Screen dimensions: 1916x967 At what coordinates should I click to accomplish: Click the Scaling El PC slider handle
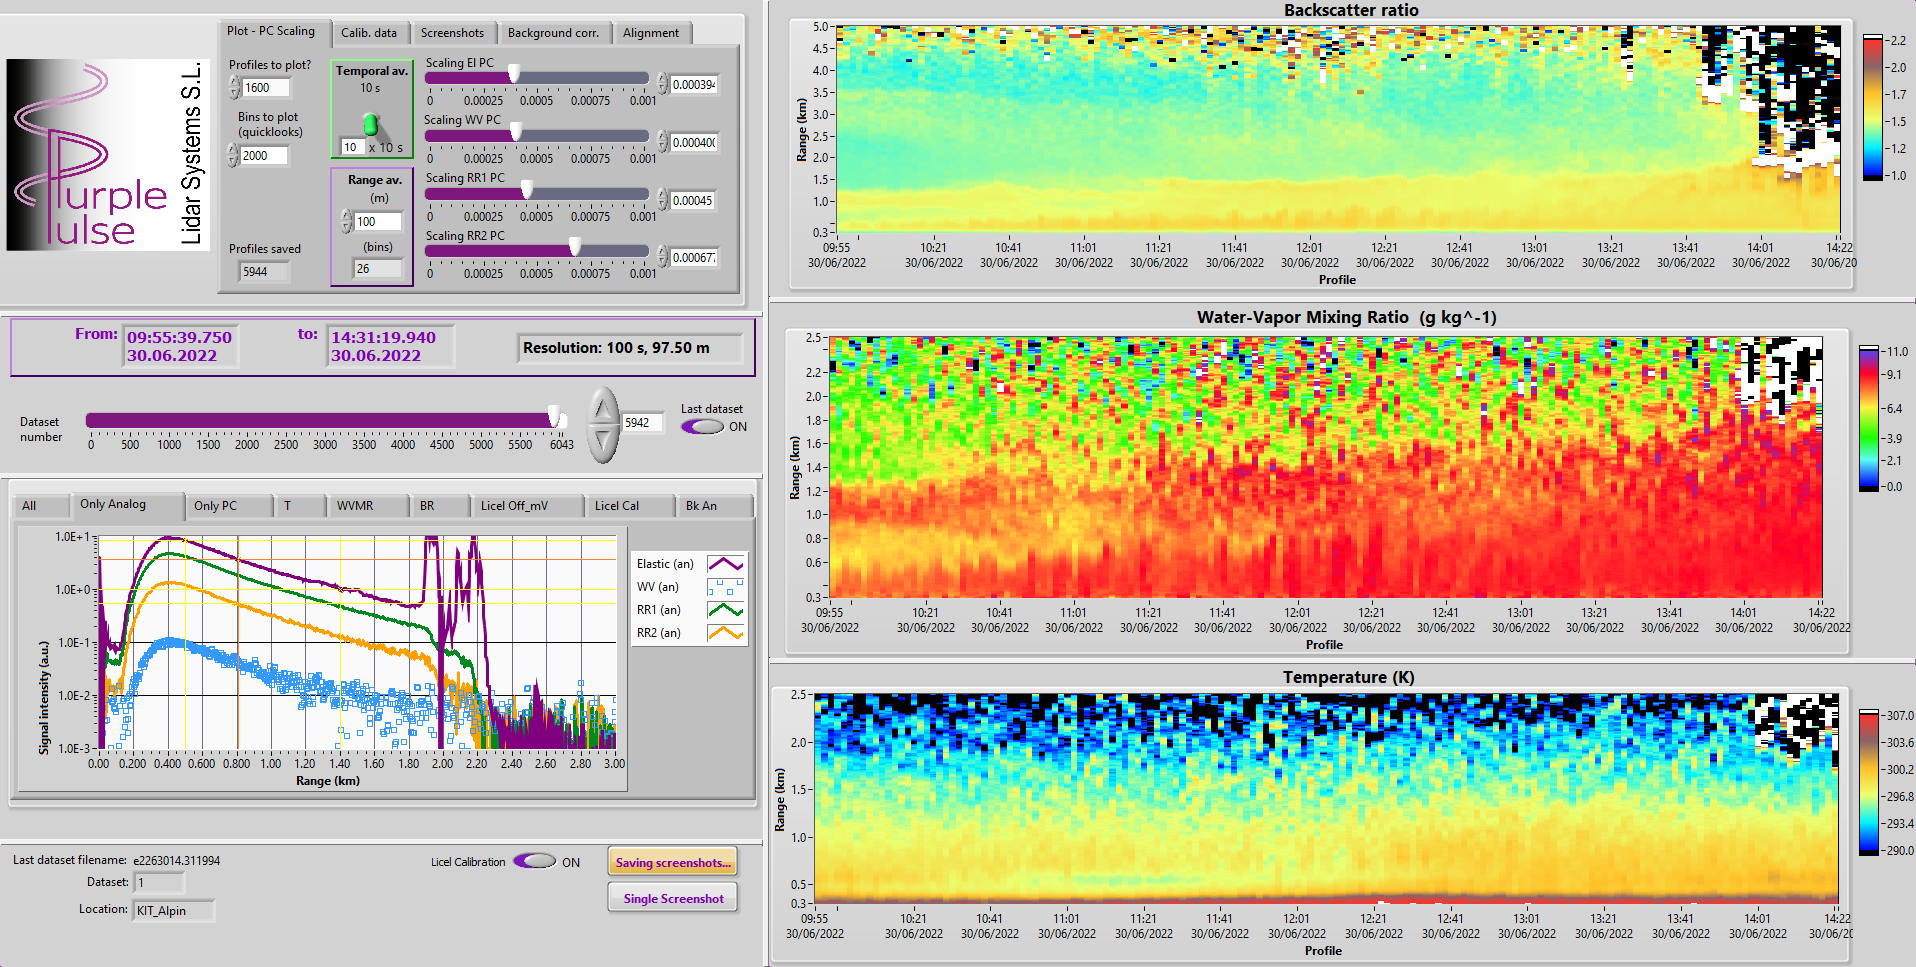(514, 74)
